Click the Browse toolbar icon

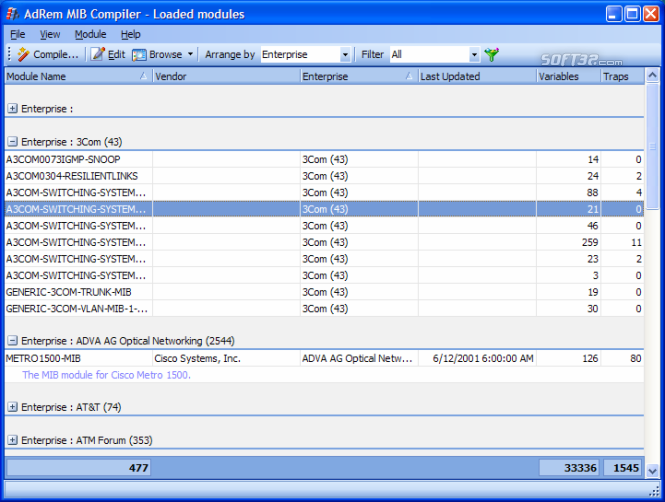coord(139,55)
